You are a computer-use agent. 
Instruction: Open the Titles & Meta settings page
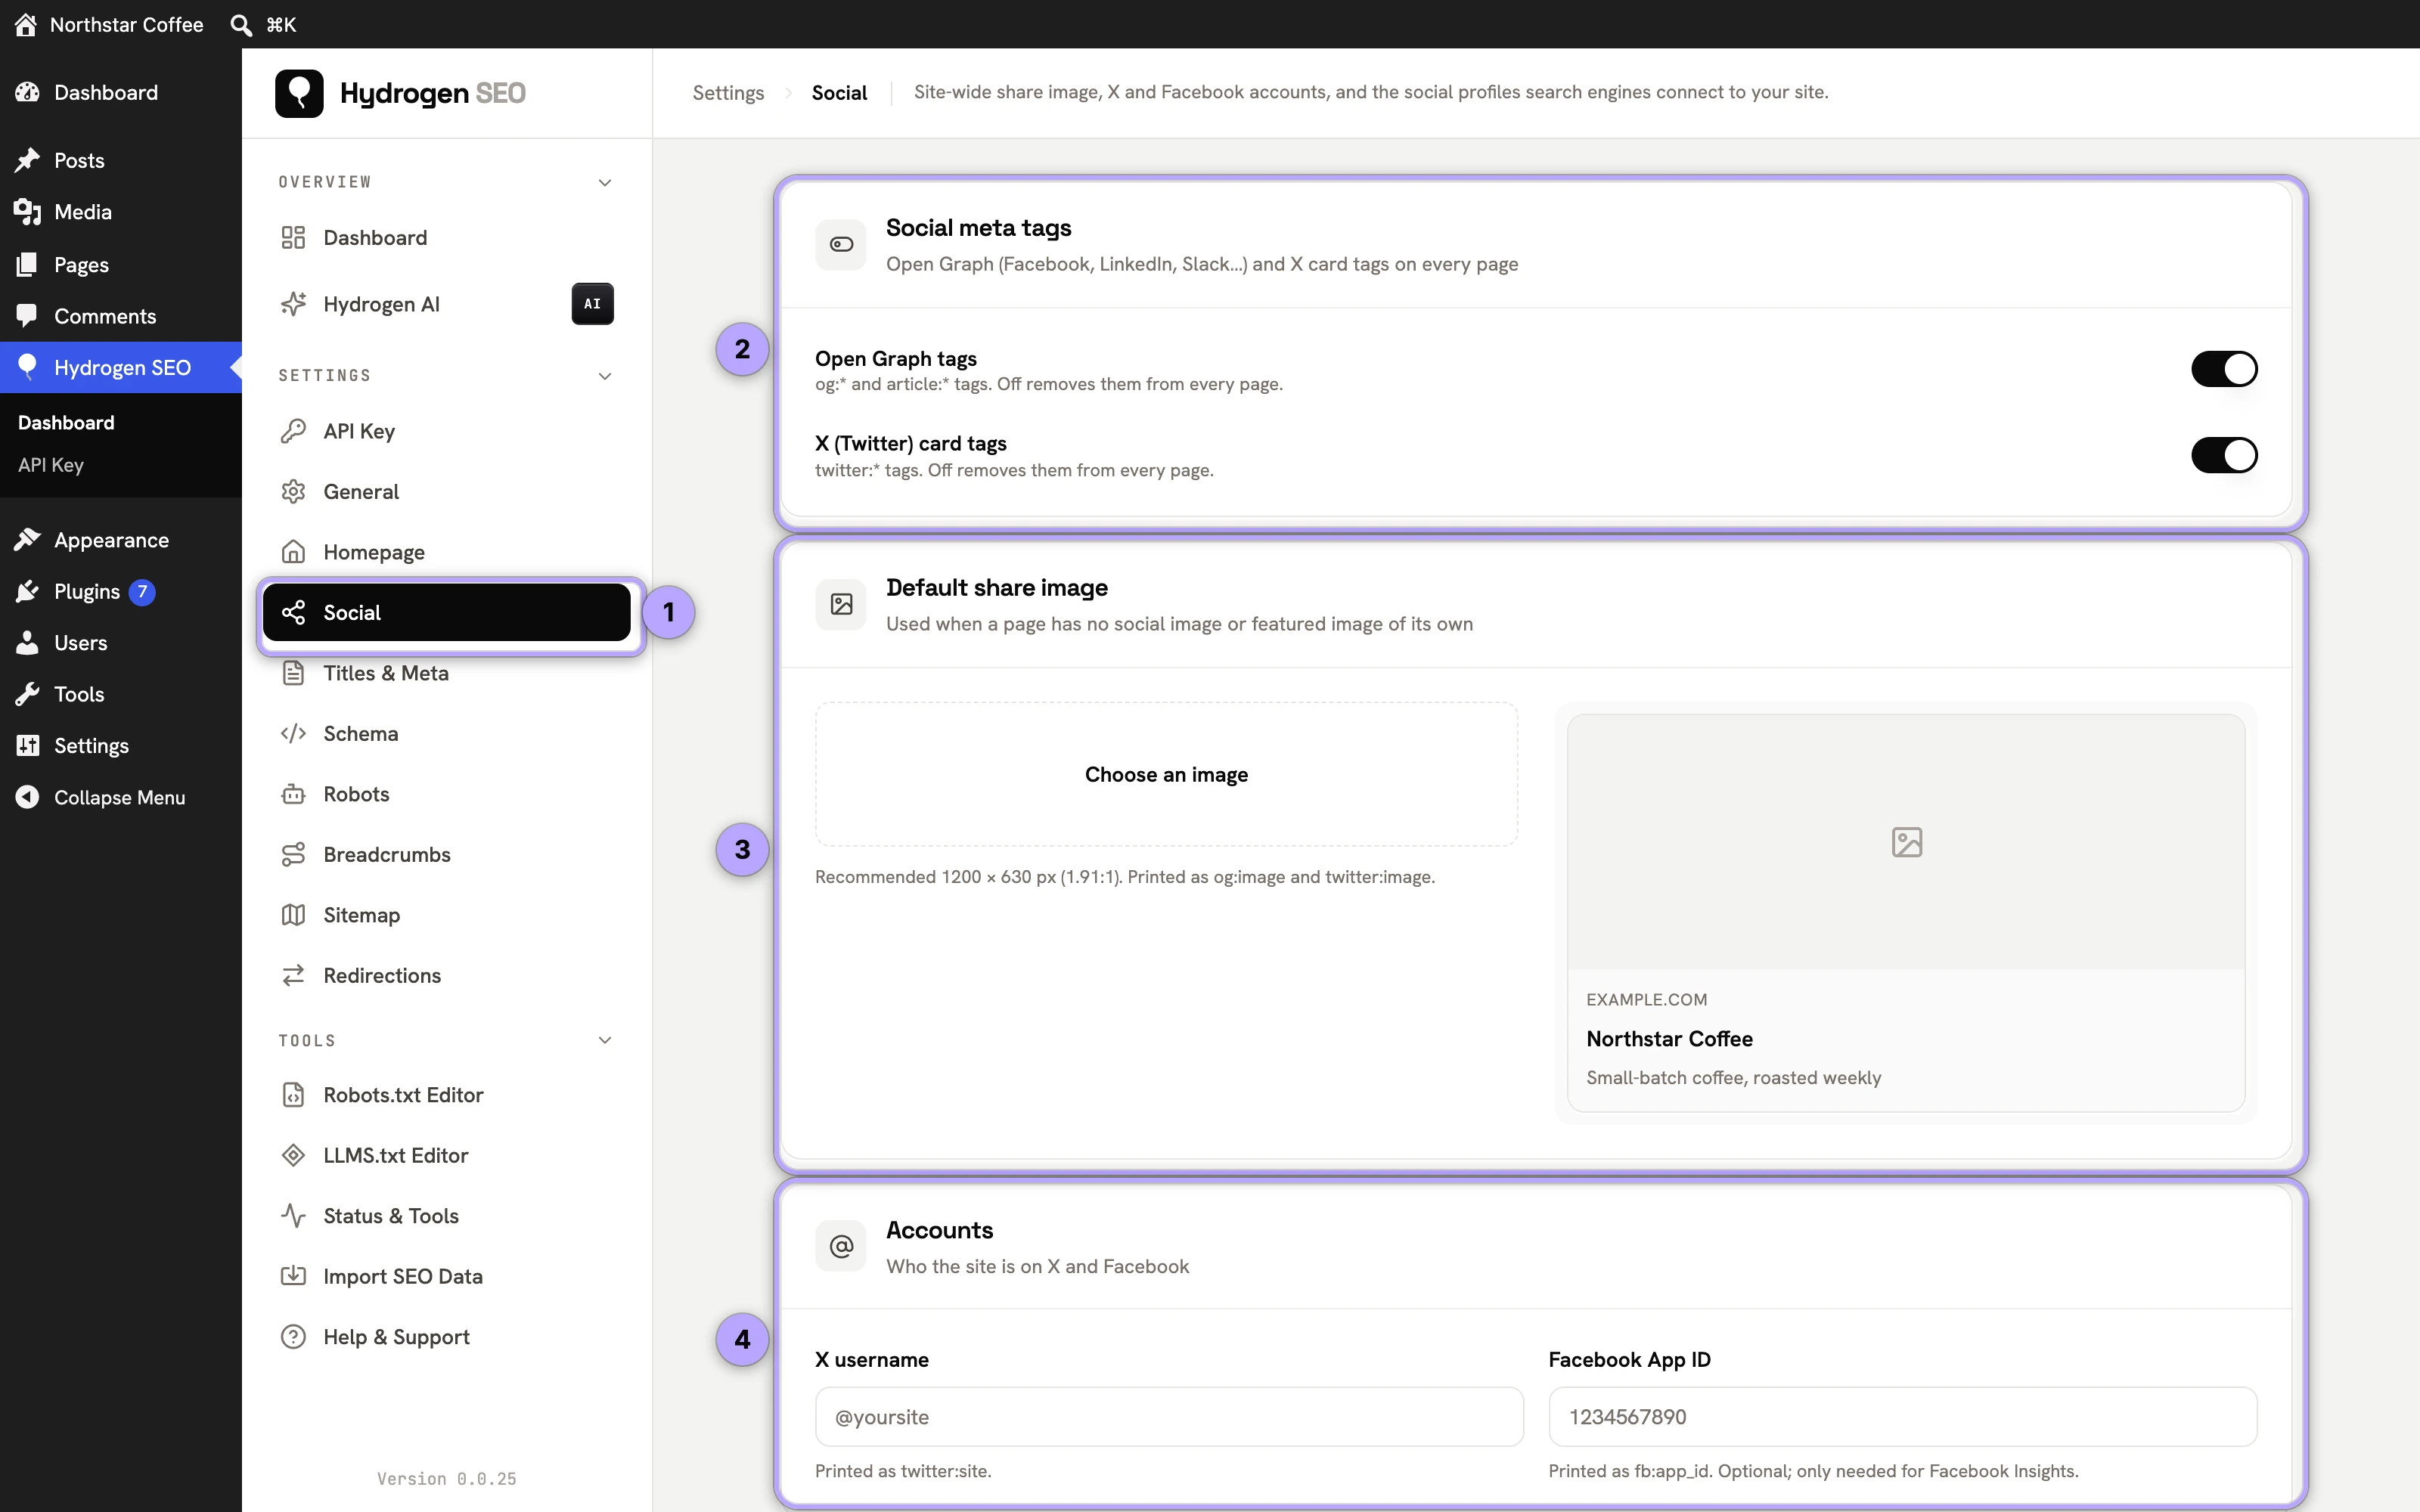click(x=447, y=673)
